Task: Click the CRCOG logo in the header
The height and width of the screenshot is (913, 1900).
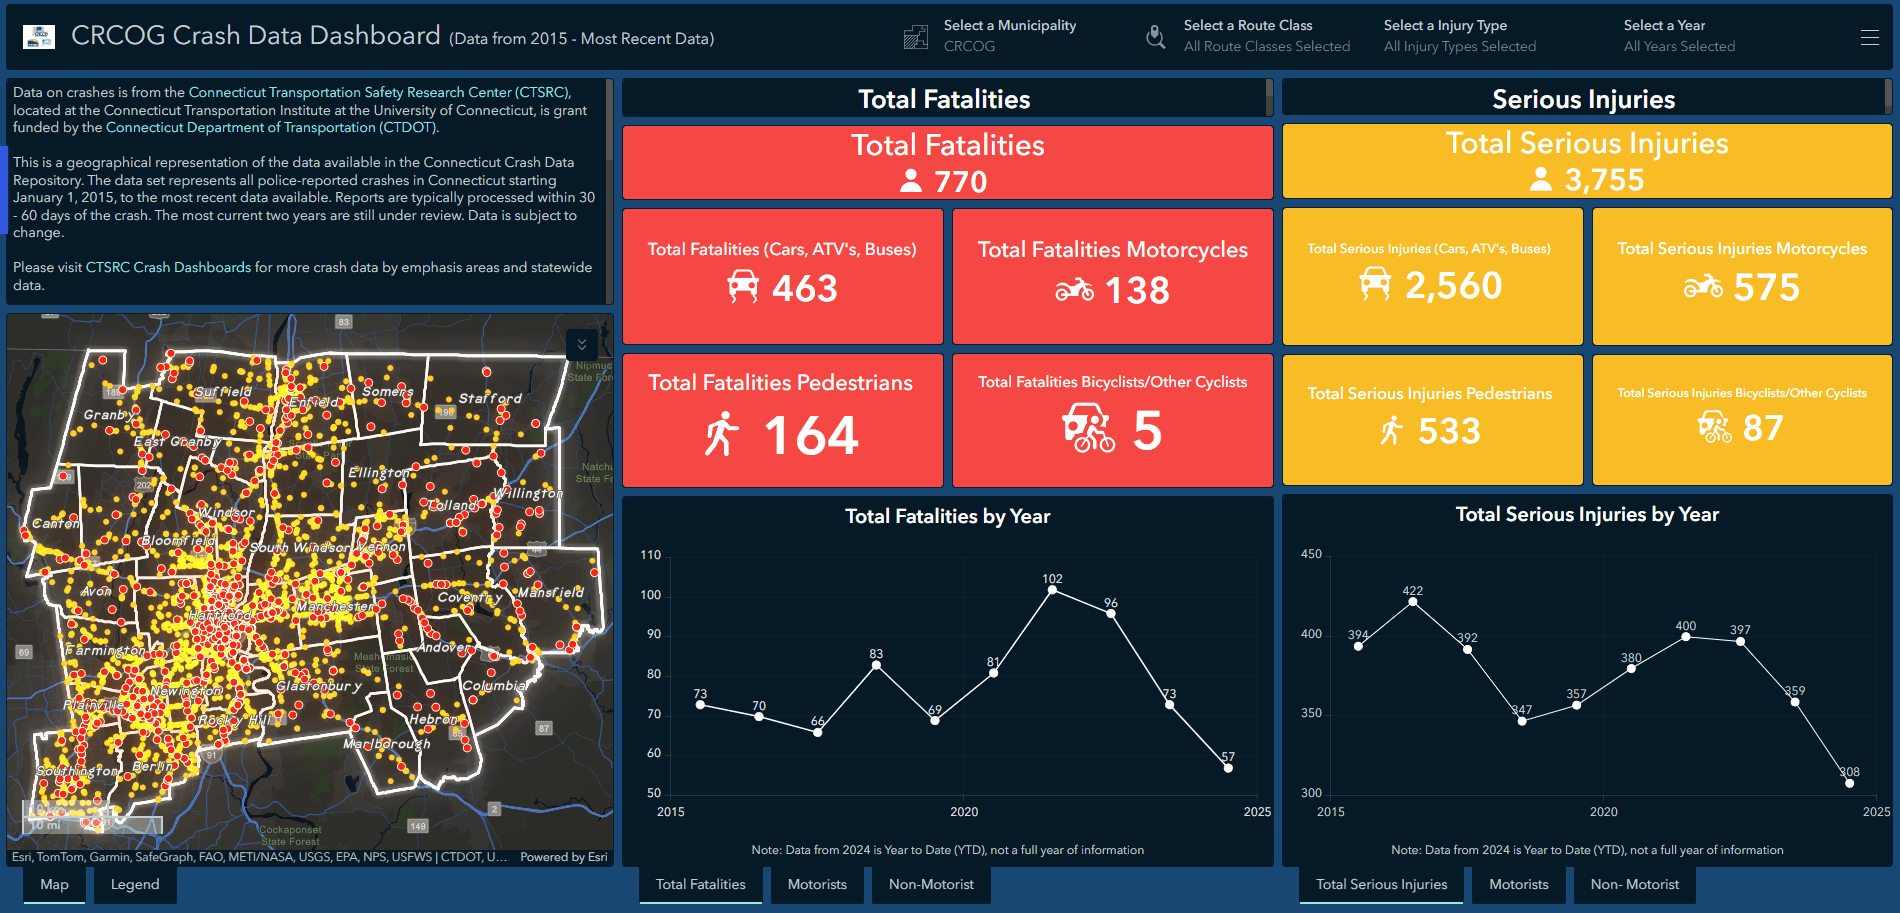Action: pos(37,36)
